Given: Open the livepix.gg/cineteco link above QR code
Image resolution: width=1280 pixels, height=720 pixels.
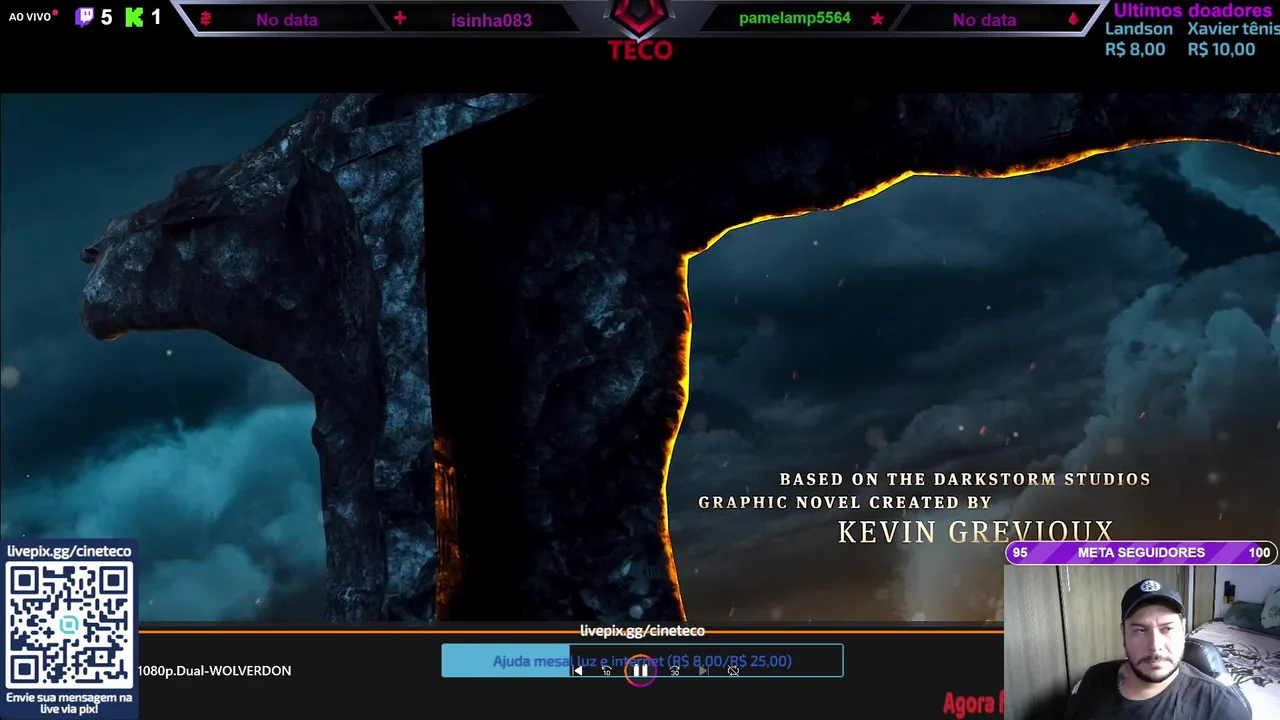Looking at the screenshot, I should click(69, 551).
